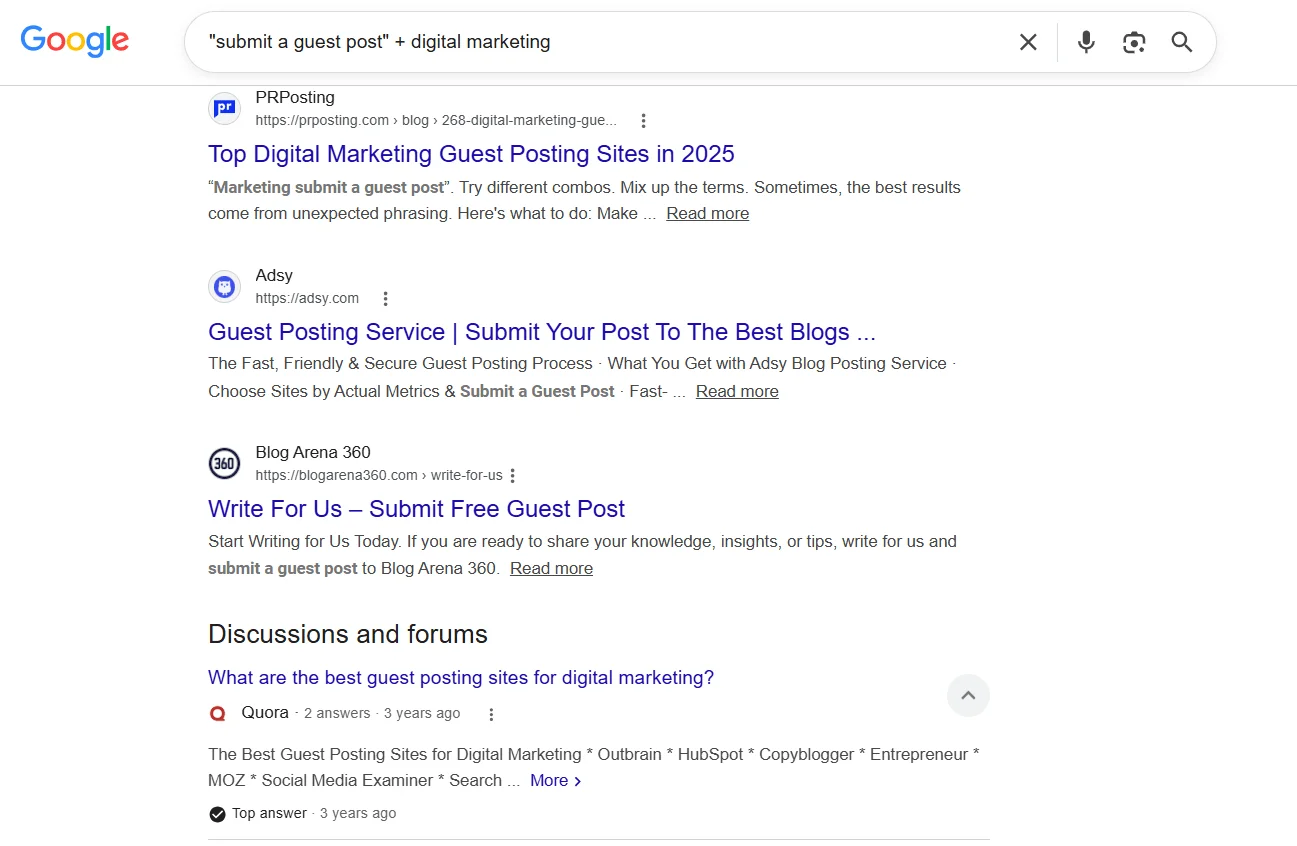
Task: Click the Top answer label text
Action: pyautogui.click(x=269, y=813)
